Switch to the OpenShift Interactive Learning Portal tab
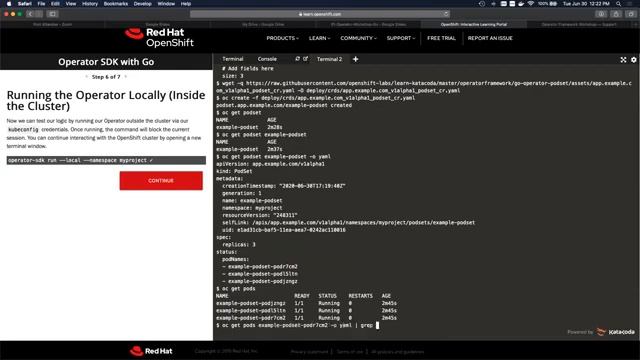 pyautogui.click(x=474, y=24)
